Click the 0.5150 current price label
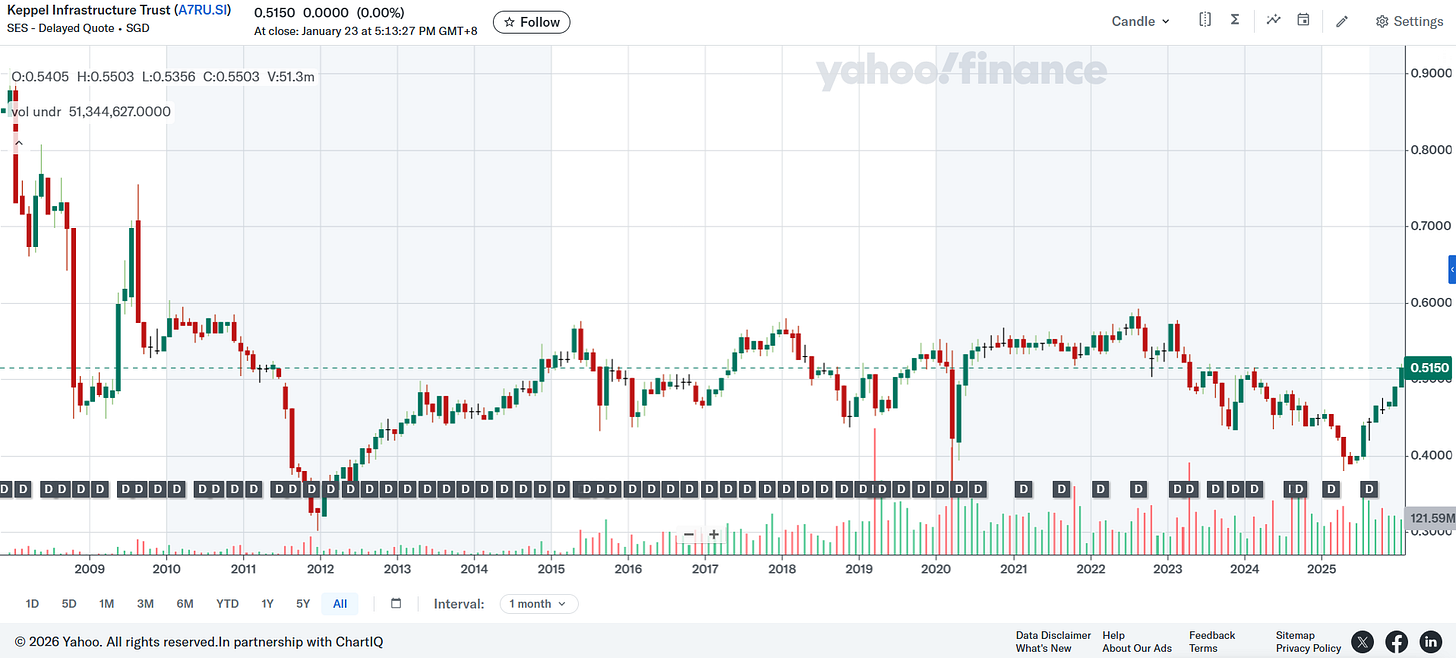This screenshot has height=658, width=1456. click(1429, 368)
